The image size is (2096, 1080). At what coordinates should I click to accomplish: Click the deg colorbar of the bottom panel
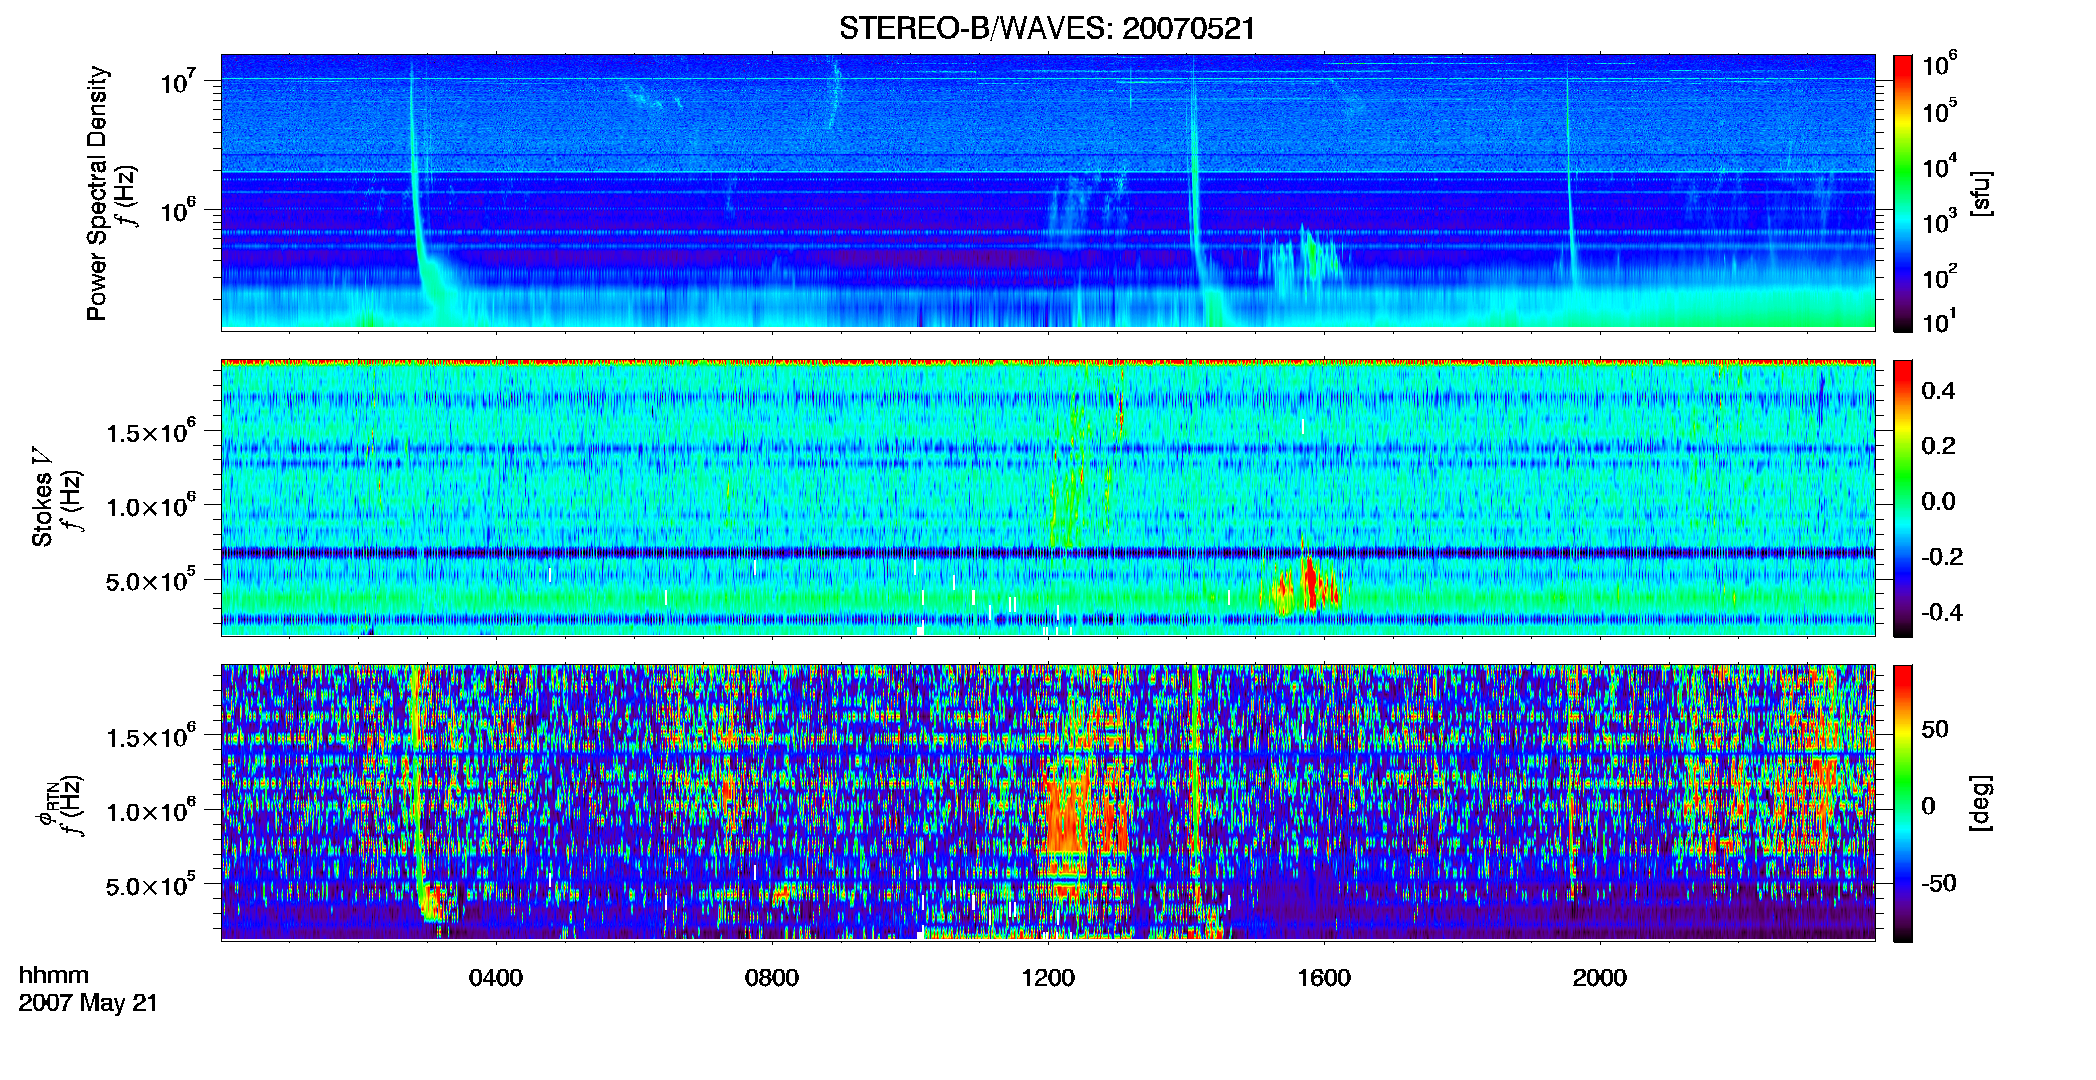pyautogui.click(x=1903, y=803)
